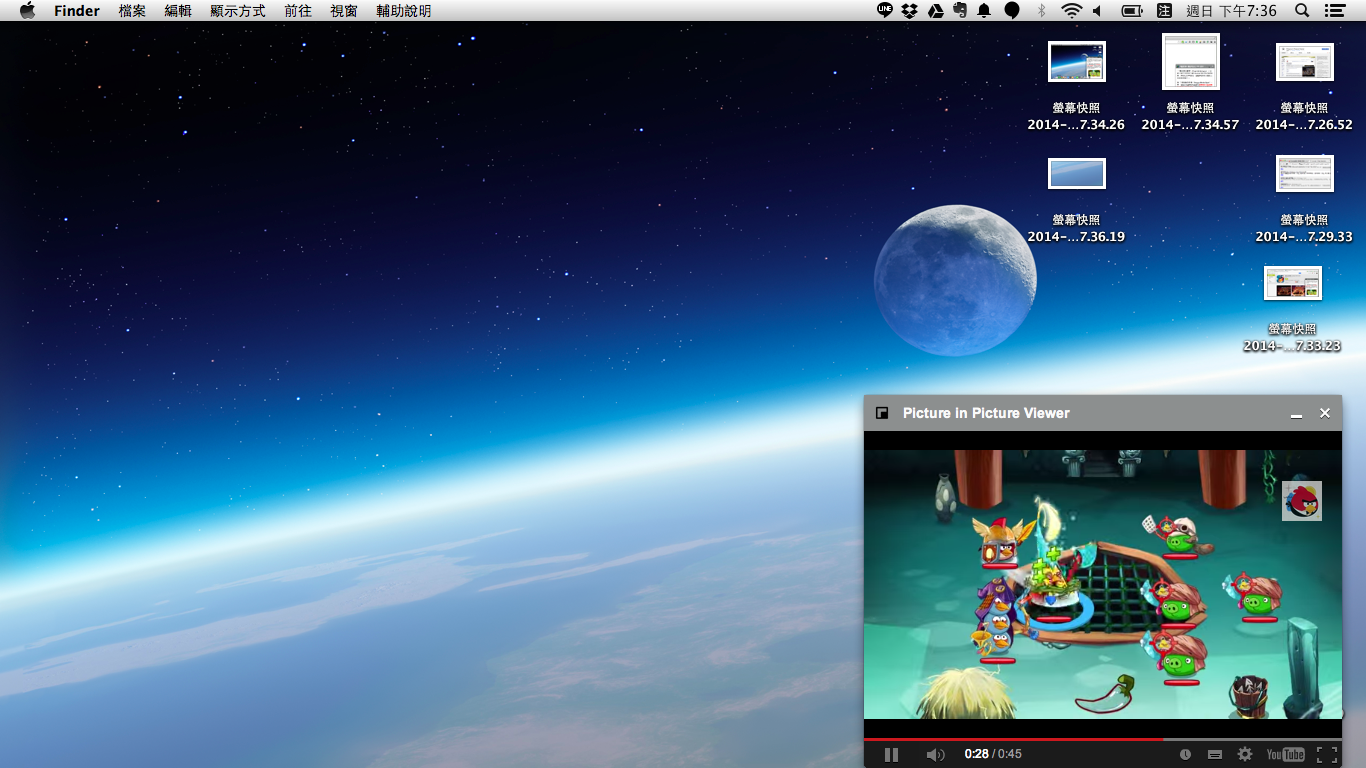Image resolution: width=1366 pixels, height=768 pixels.
Task: Open Spotlight search magnifier
Action: point(1302,10)
